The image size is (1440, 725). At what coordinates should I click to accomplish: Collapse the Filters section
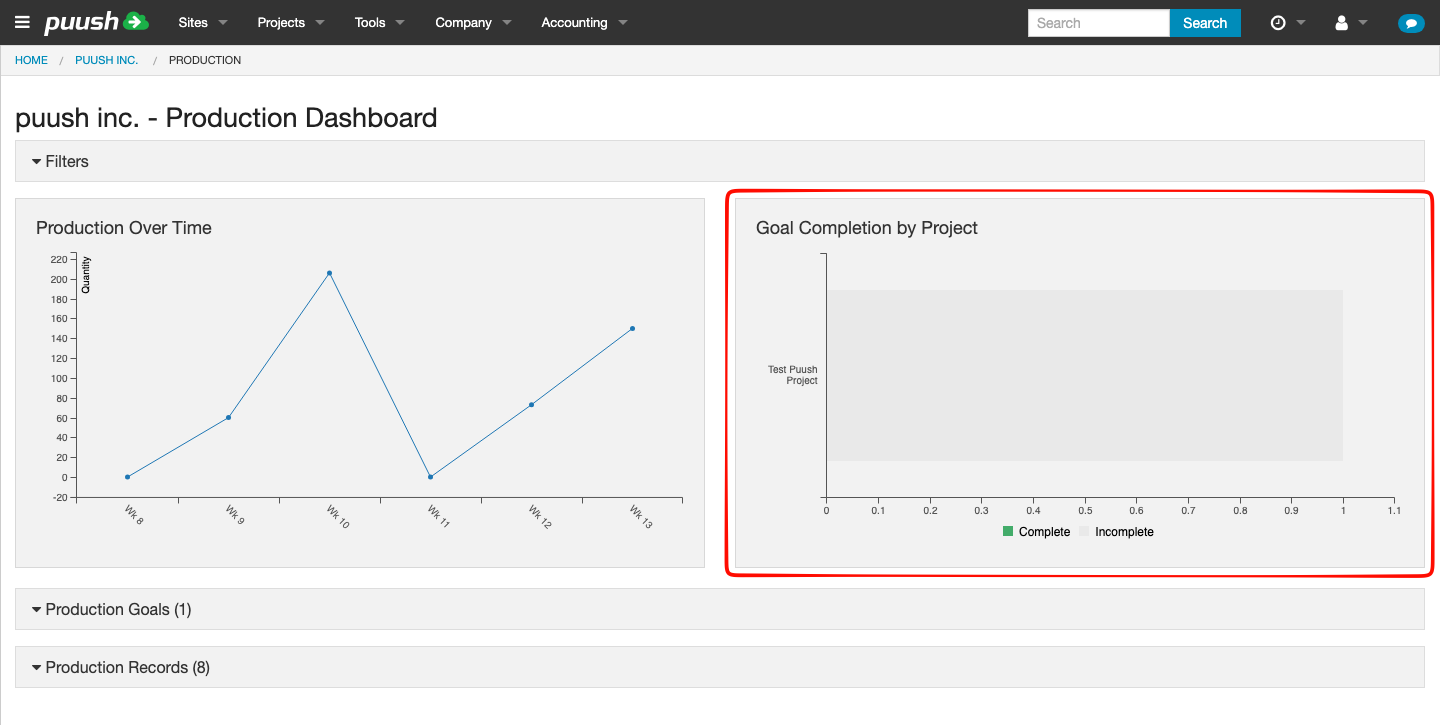pos(66,161)
